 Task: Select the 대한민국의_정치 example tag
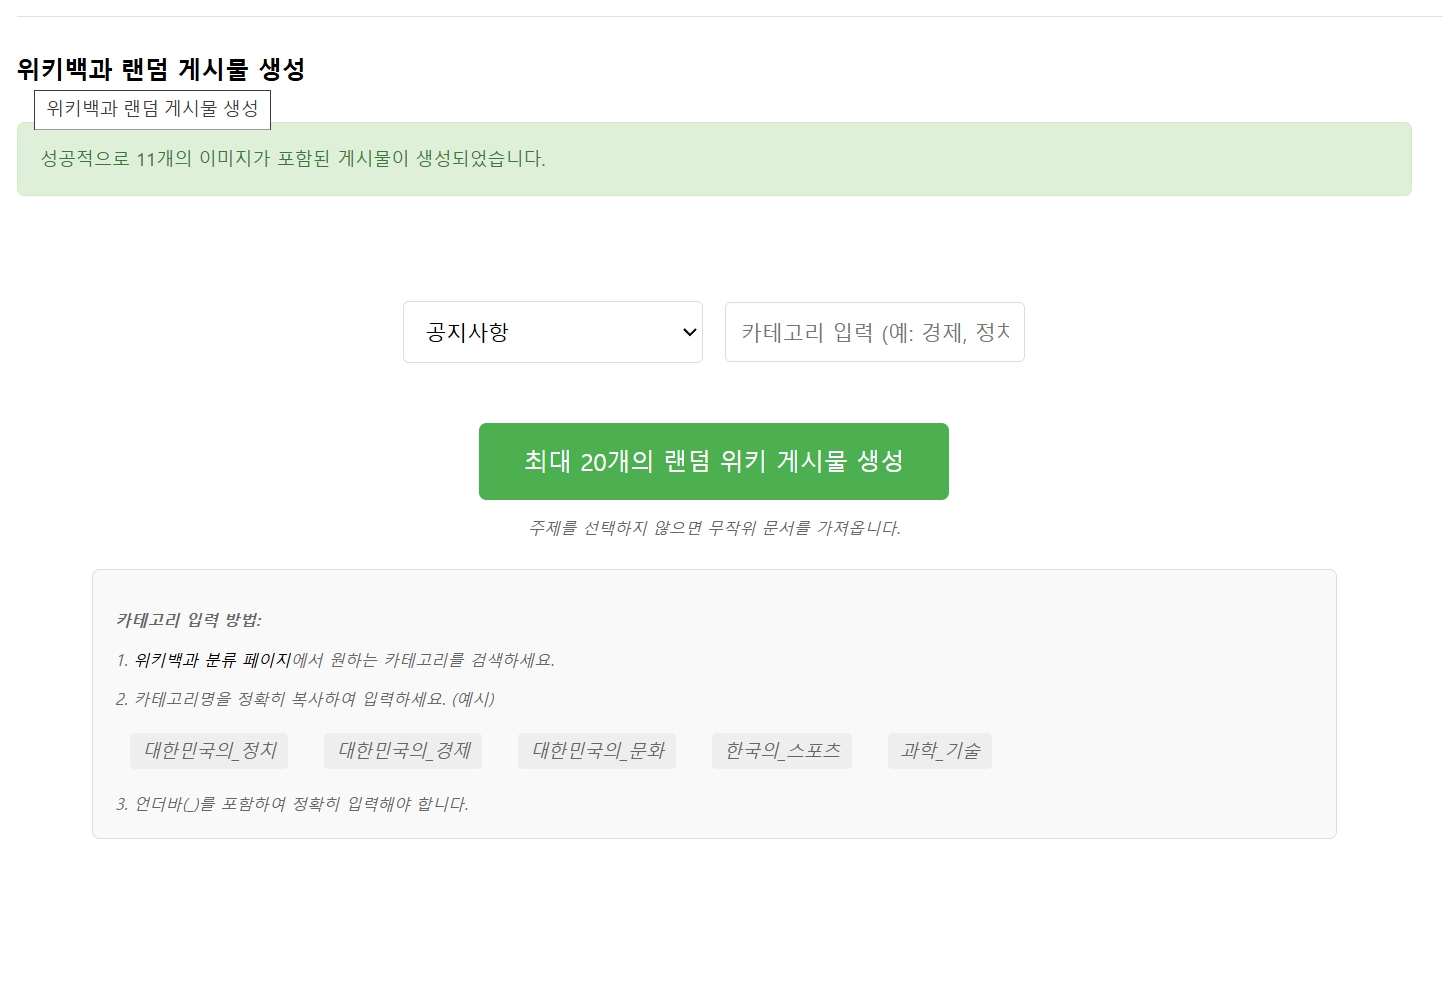tap(209, 751)
